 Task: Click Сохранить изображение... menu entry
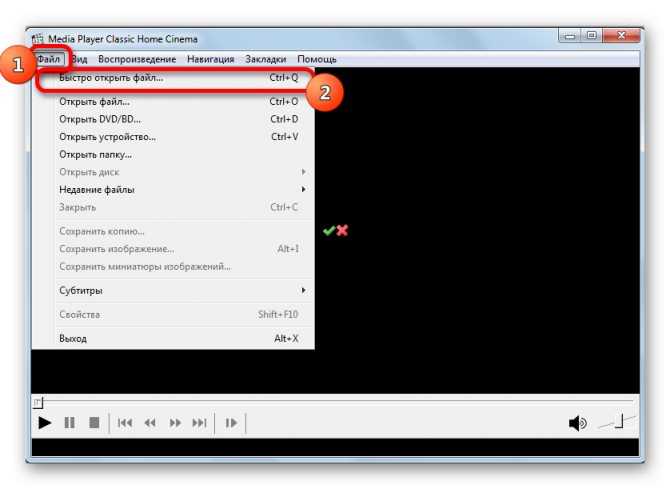pyautogui.click(x=173, y=249)
